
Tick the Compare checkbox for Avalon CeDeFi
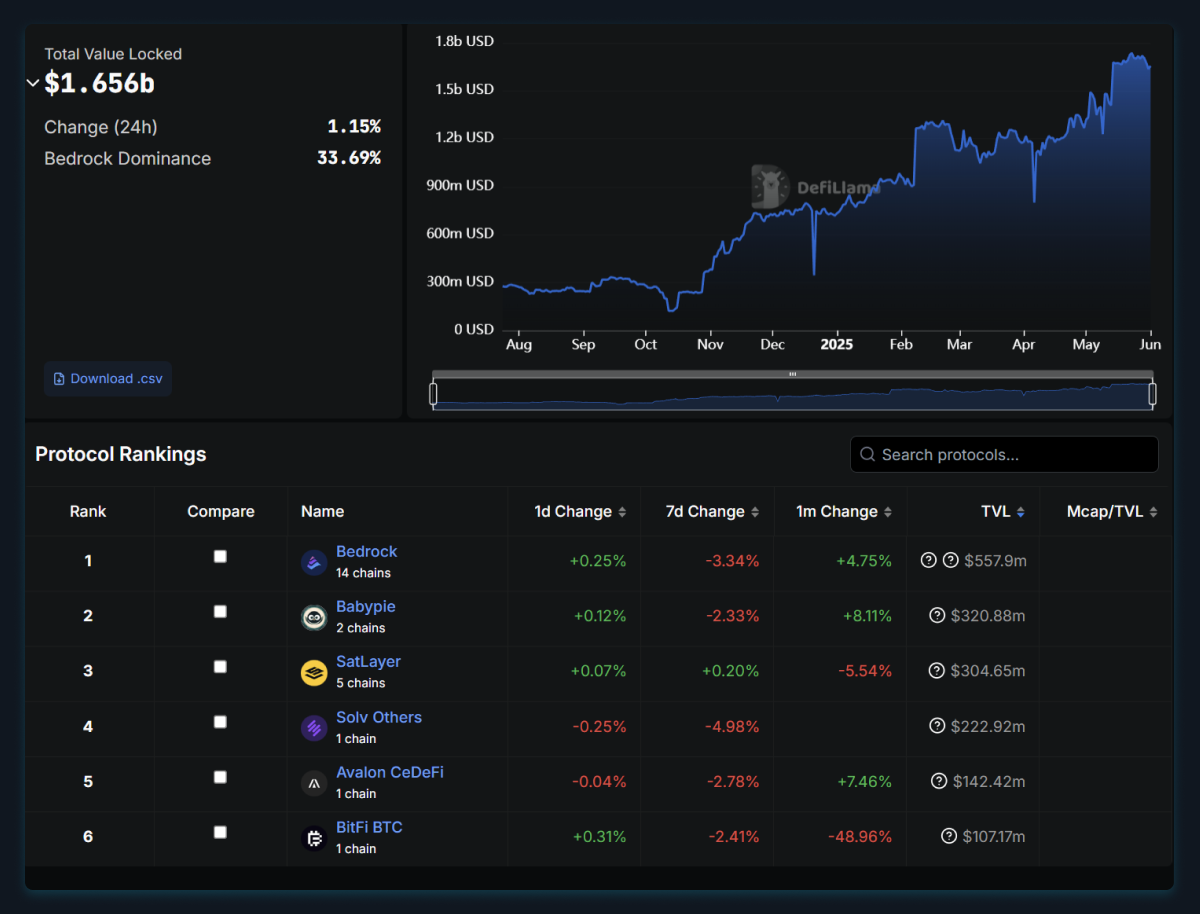click(220, 777)
